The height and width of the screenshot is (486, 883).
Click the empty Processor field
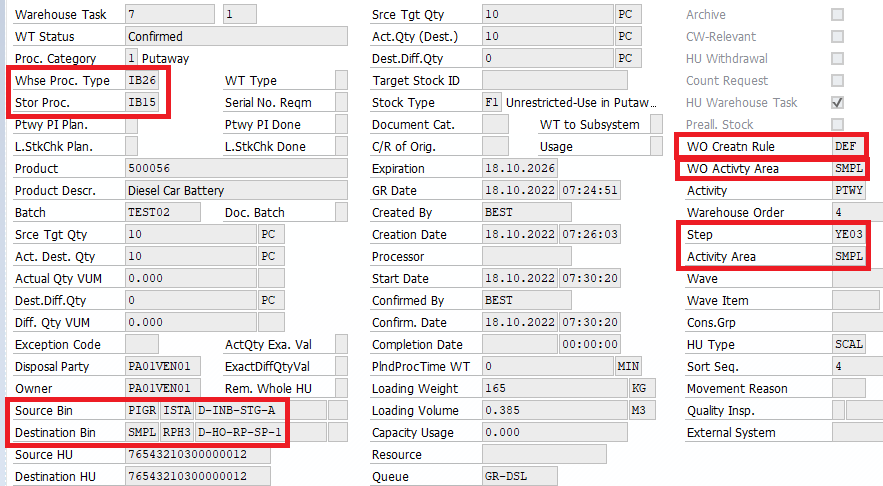527,256
